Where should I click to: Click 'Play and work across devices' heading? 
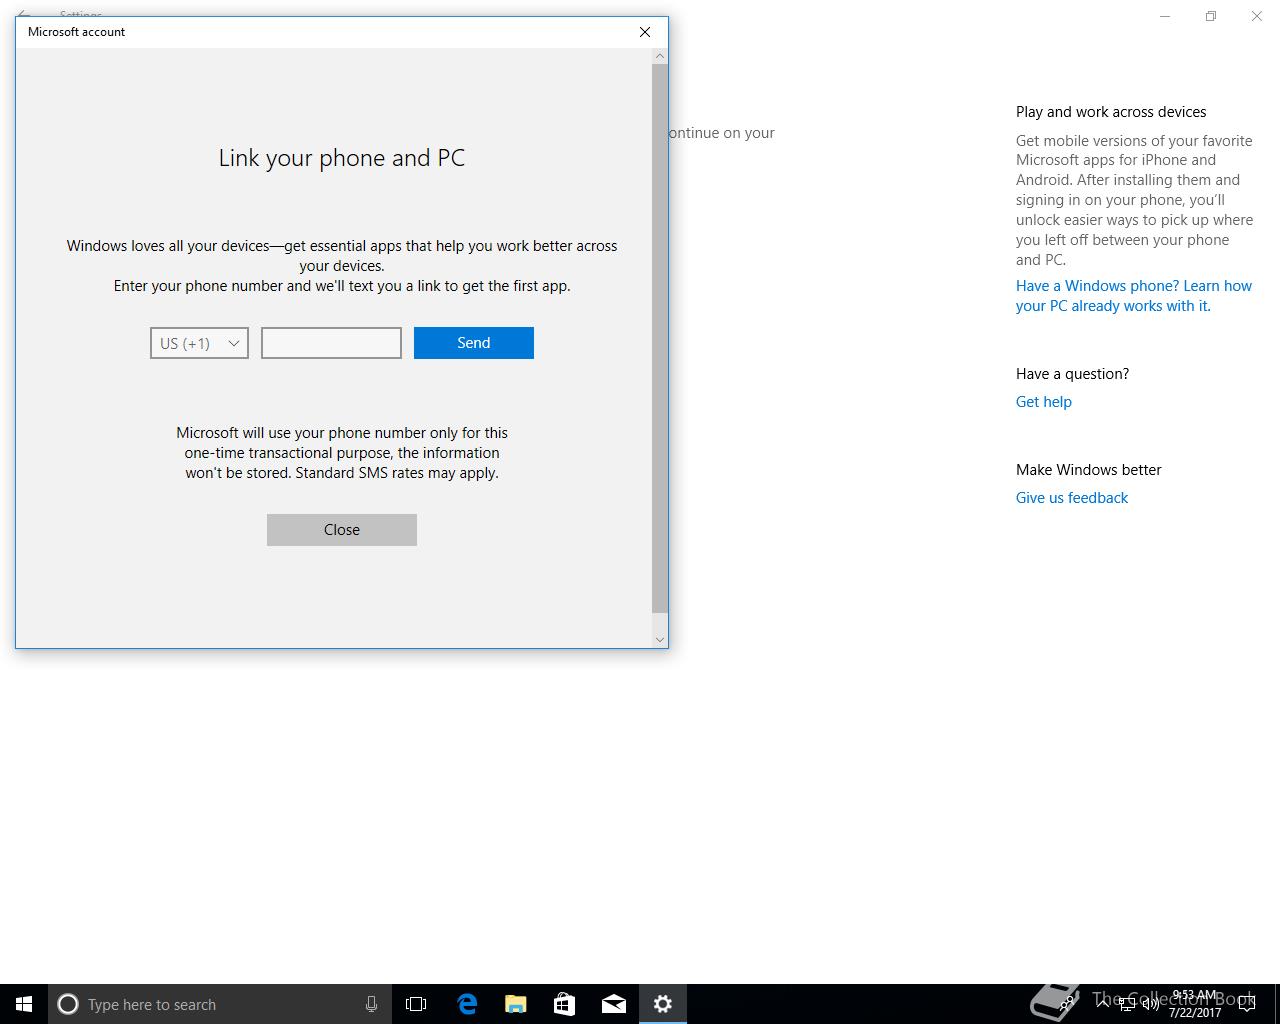[1111, 112]
